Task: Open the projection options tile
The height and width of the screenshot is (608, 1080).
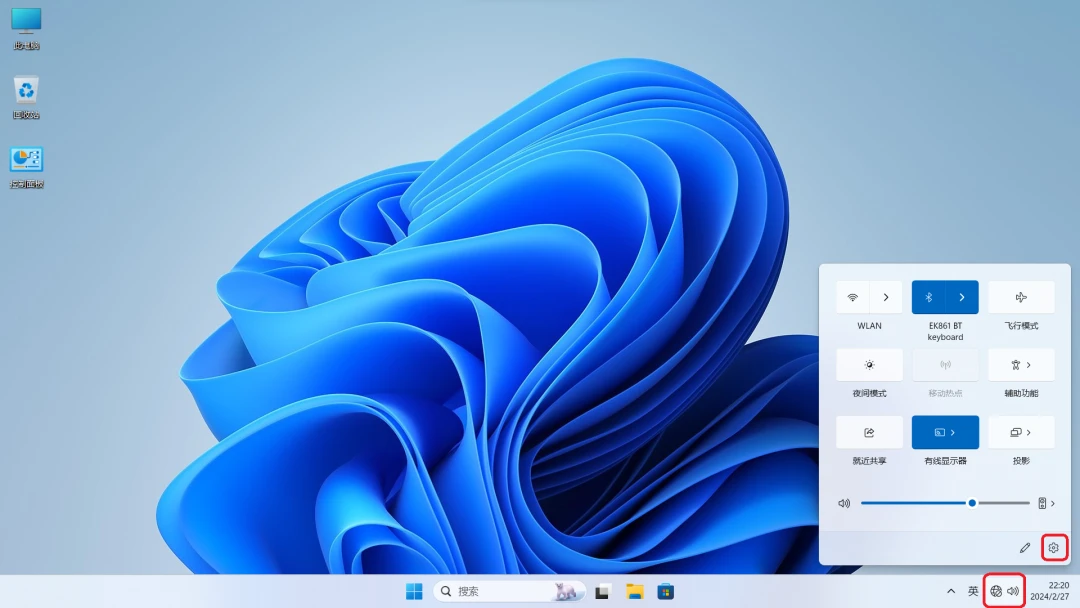Action: tap(1021, 432)
